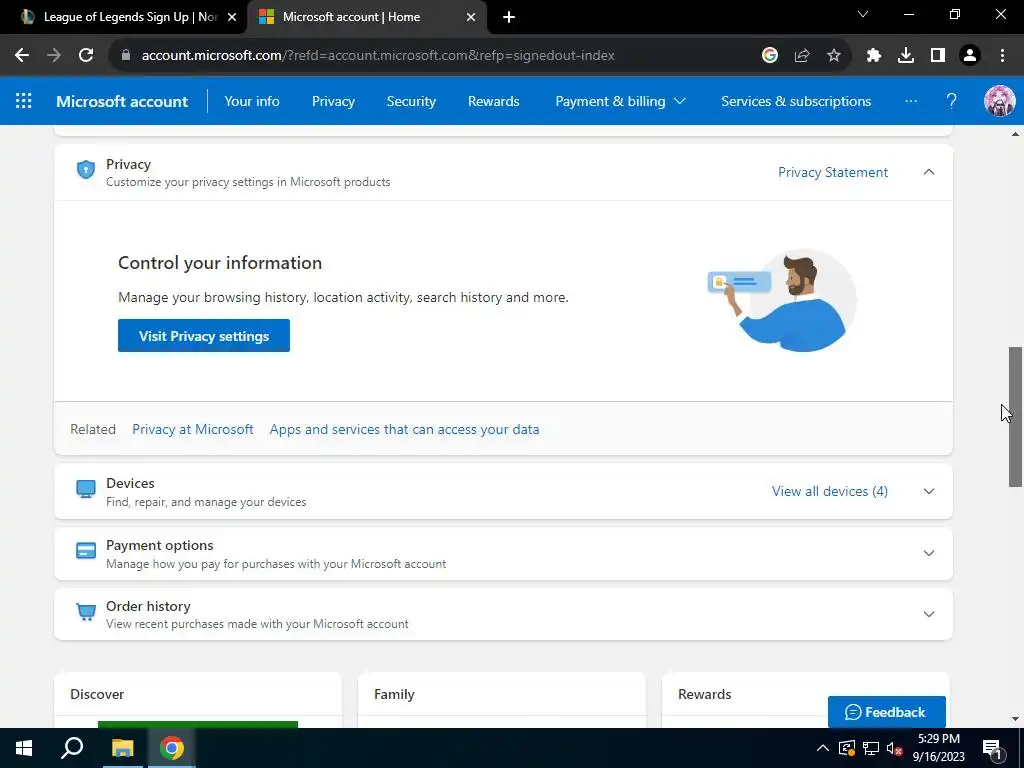This screenshot has height=768, width=1024.
Task: Show hidden system tray icons
Action: [x=823, y=748]
